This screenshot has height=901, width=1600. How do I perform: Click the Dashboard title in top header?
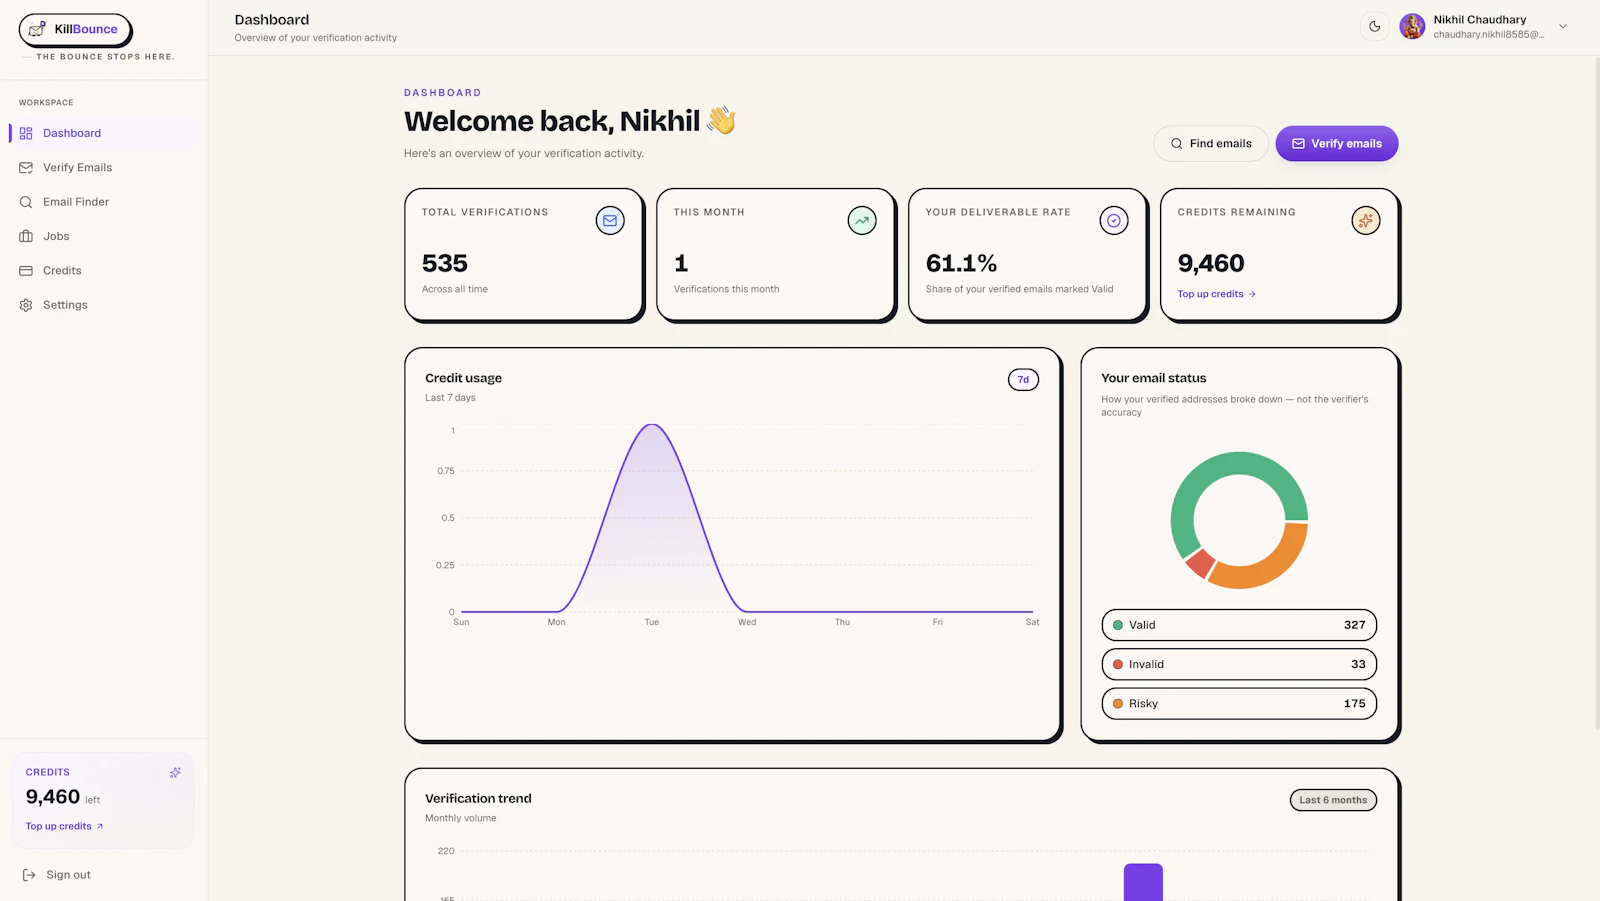[272, 20]
